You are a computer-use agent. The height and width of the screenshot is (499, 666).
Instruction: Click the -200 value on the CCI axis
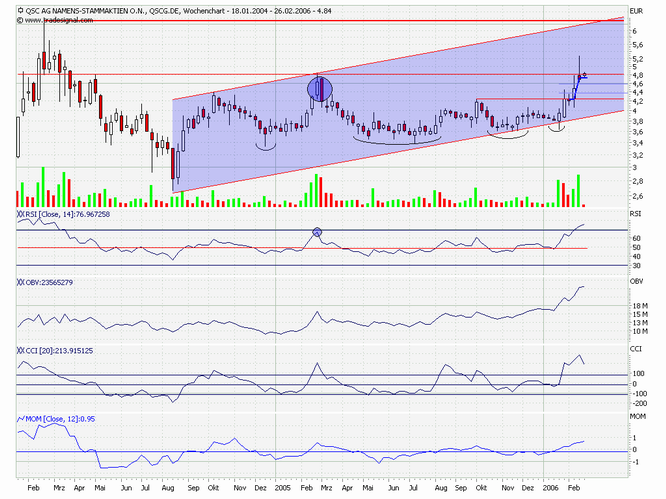[640, 403]
